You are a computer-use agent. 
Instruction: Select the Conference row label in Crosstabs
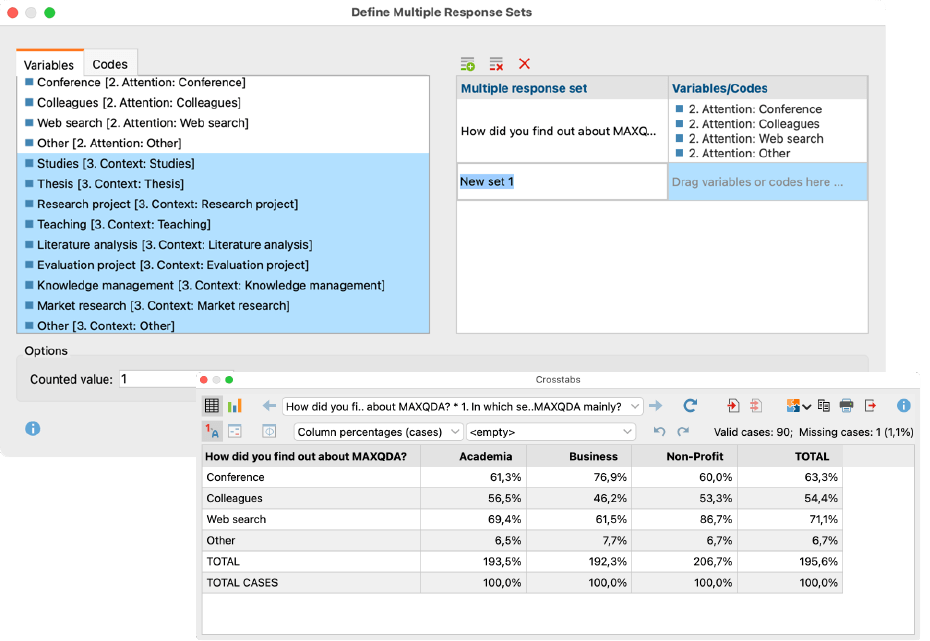(235, 477)
